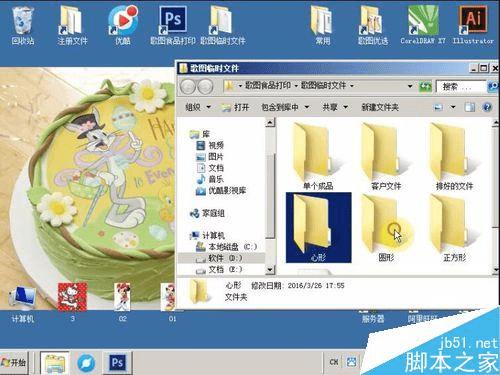This screenshot has width=500, height=375.
Task: Click the Forward navigation button in Explorer
Action: pyautogui.click(x=205, y=87)
